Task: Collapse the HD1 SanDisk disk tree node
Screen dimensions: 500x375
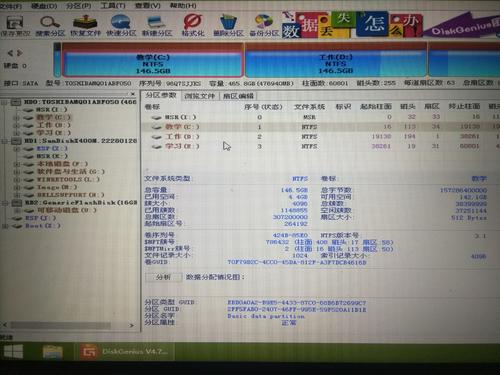Action: pyautogui.click(x=4, y=141)
